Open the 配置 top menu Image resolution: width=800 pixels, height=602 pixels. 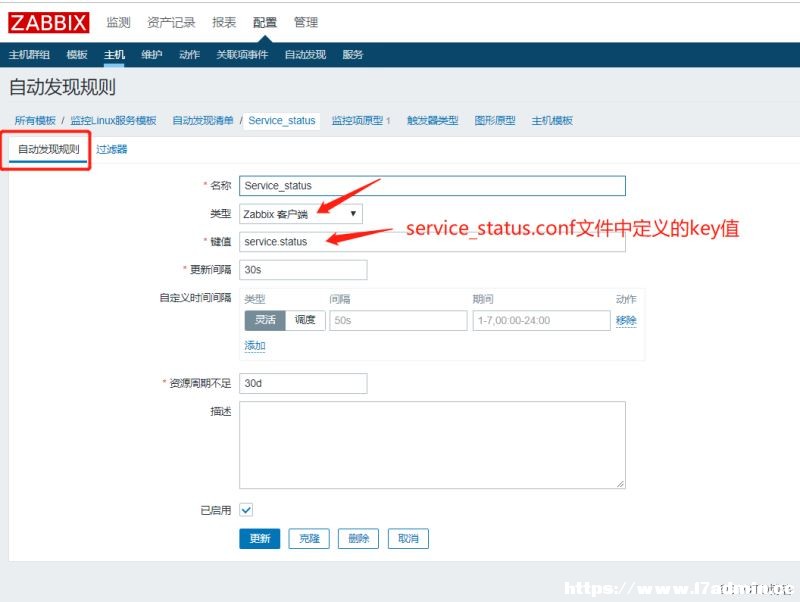(x=265, y=22)
